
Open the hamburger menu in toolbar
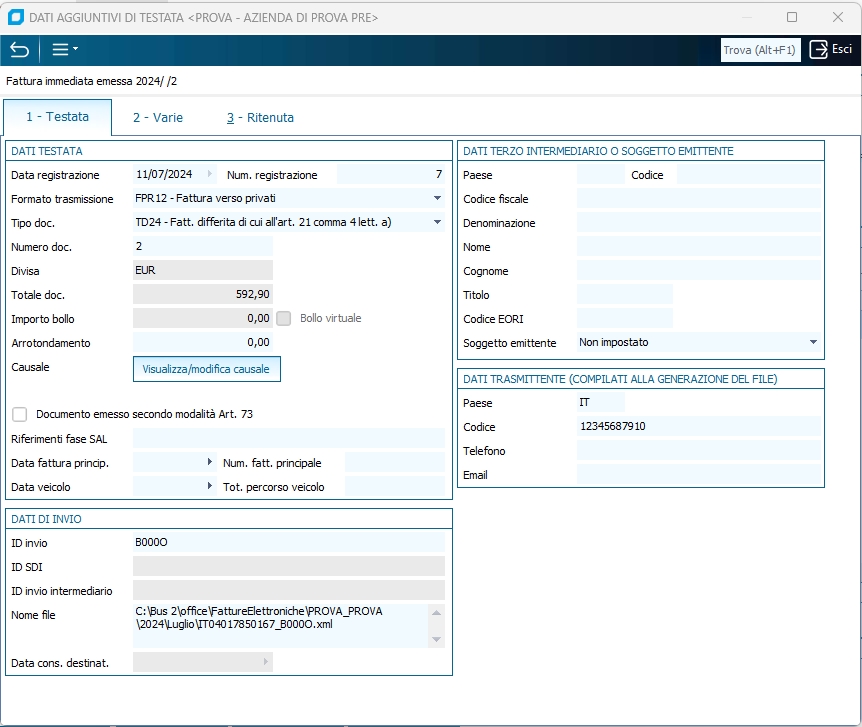pos(63,50)
